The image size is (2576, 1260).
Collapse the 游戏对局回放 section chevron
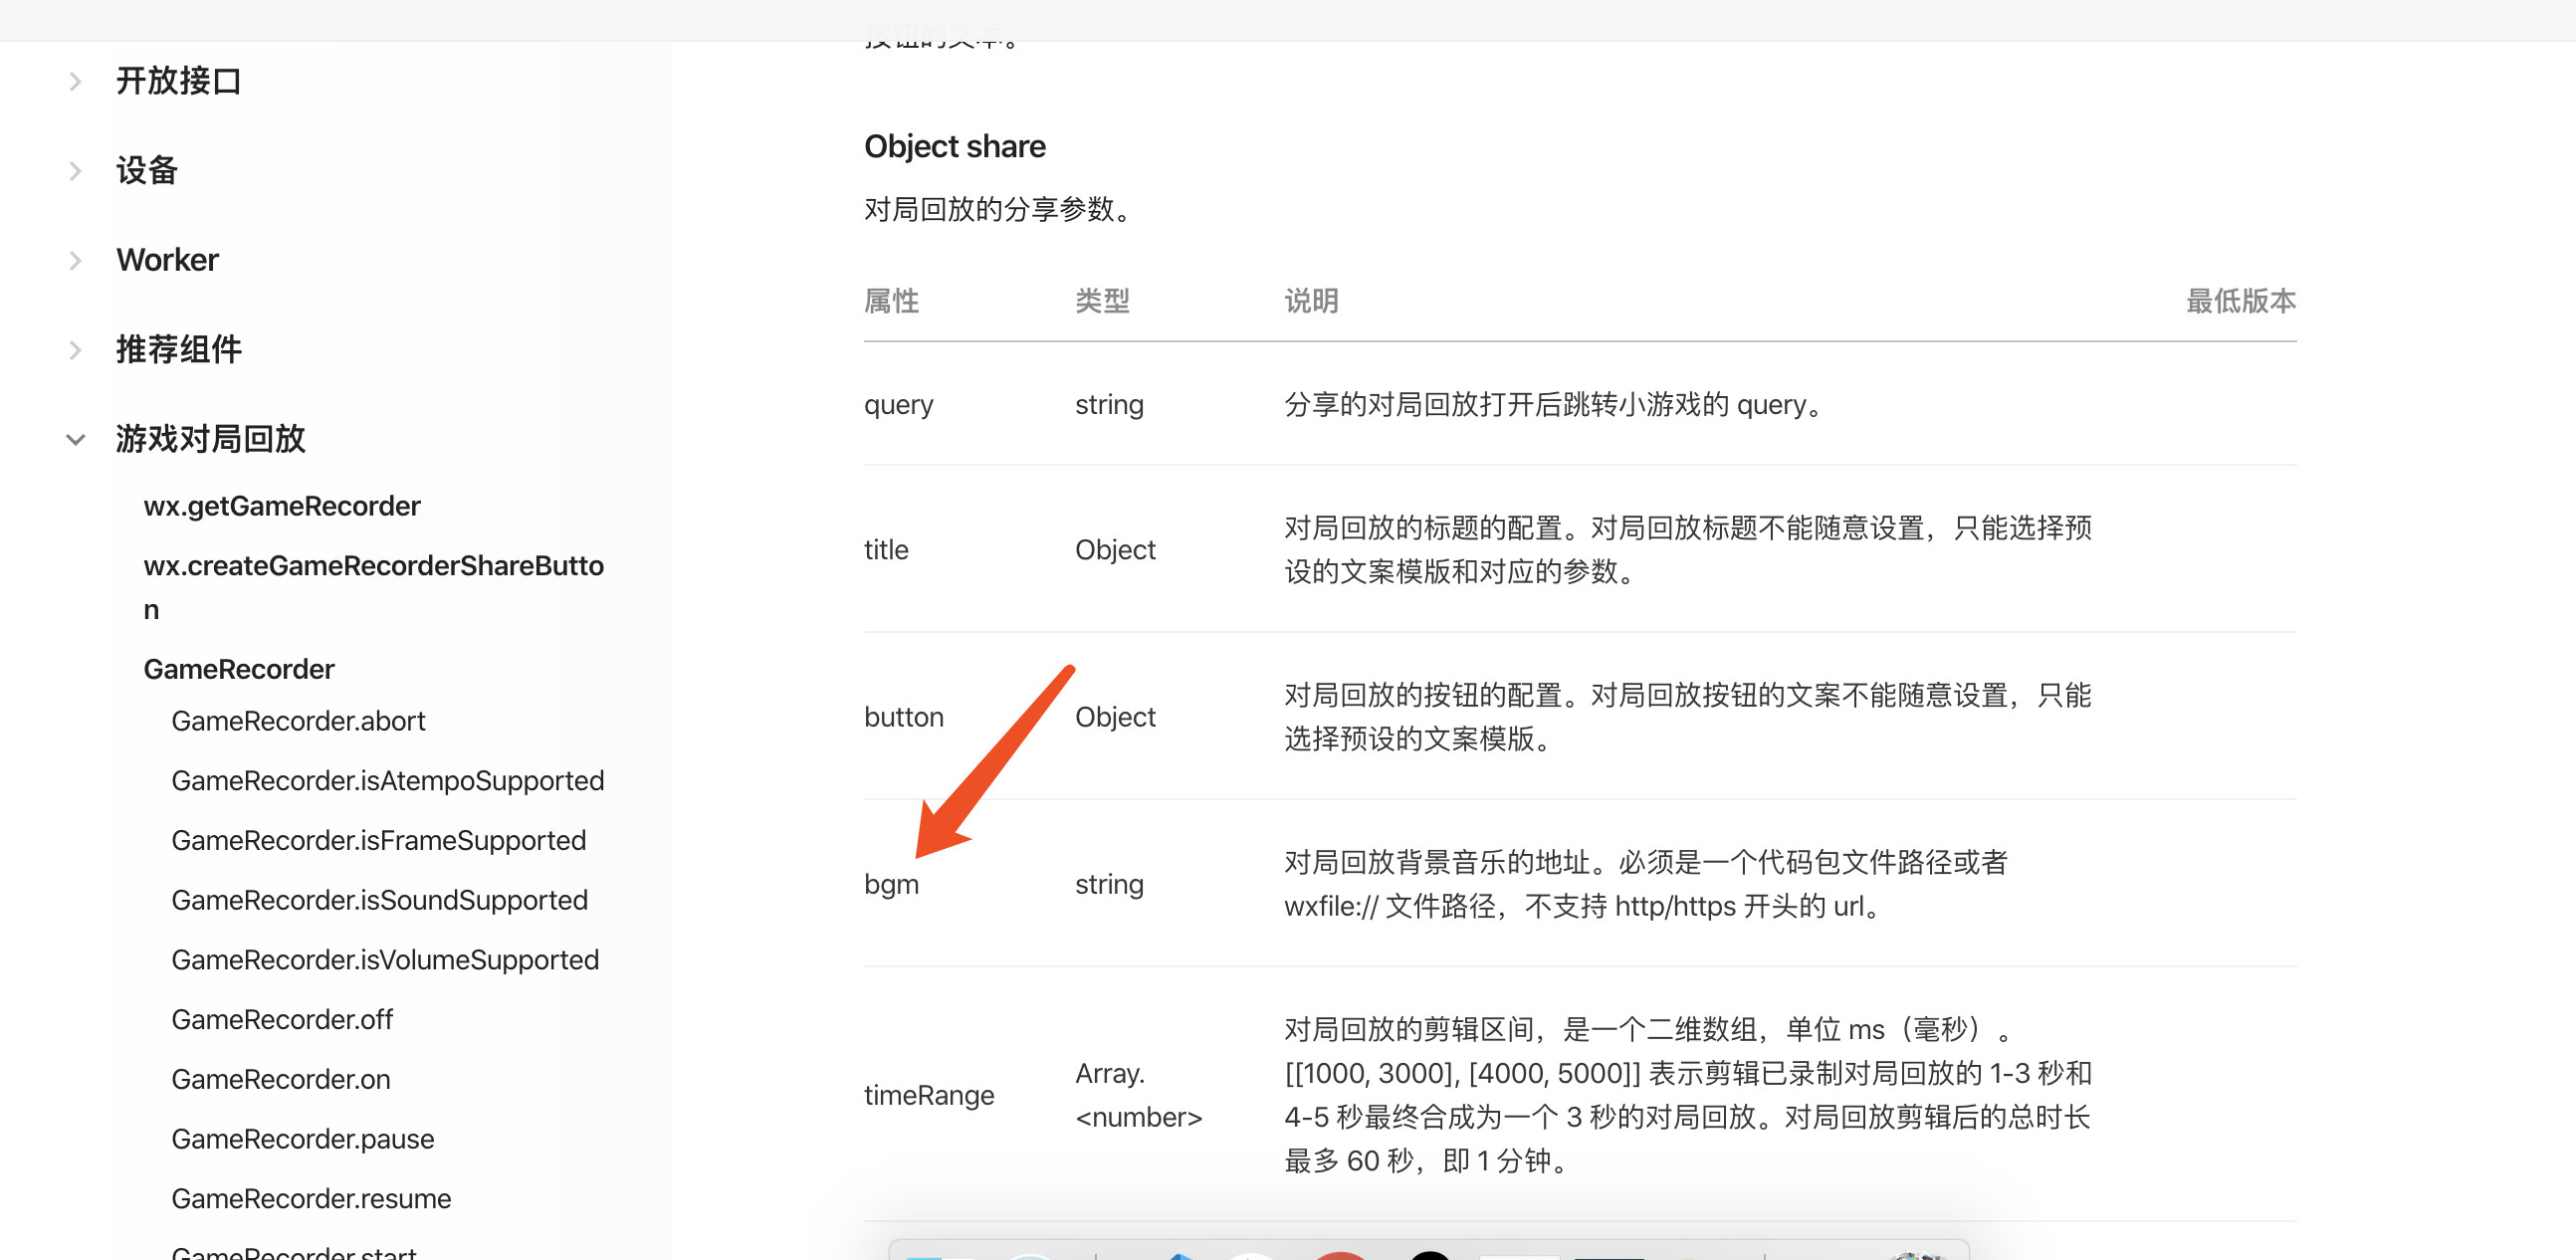(x=75, y=439)
